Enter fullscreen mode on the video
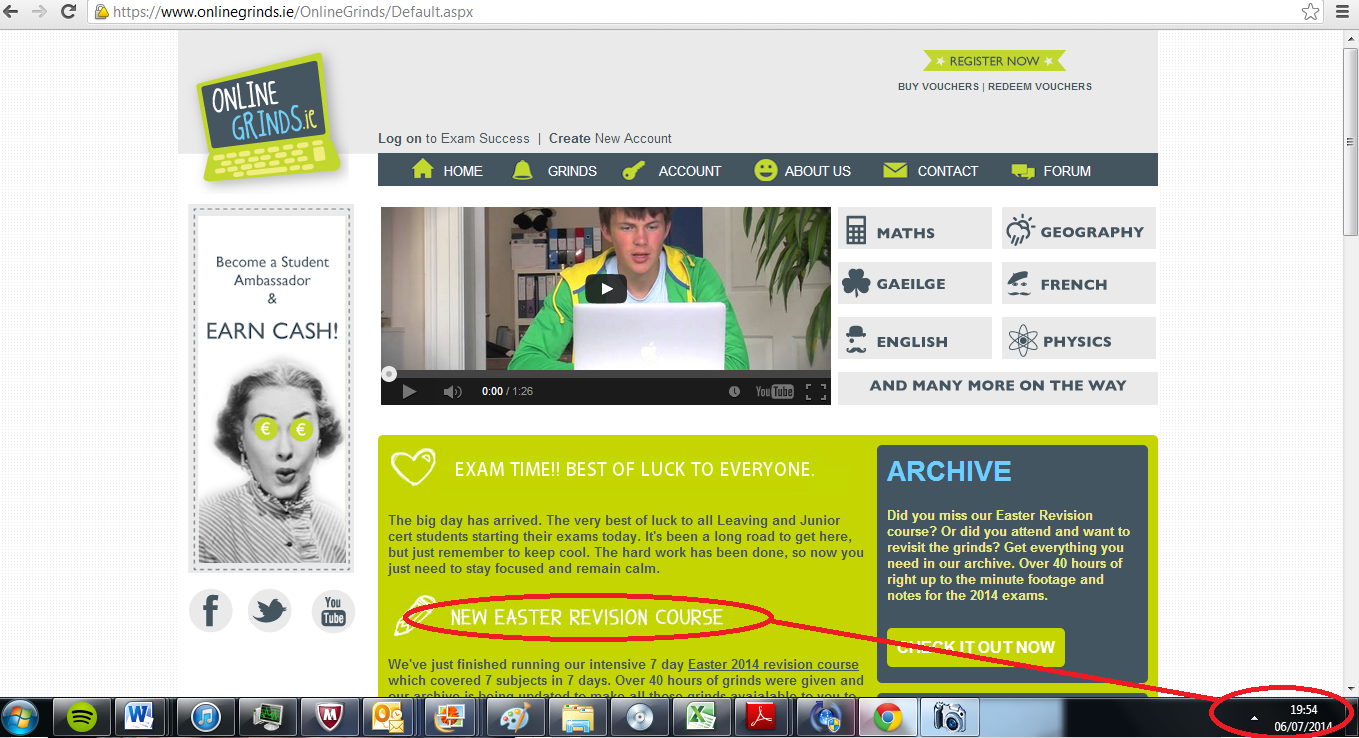This screenshot has height=738, width=1359. click(x=816, y=391)
